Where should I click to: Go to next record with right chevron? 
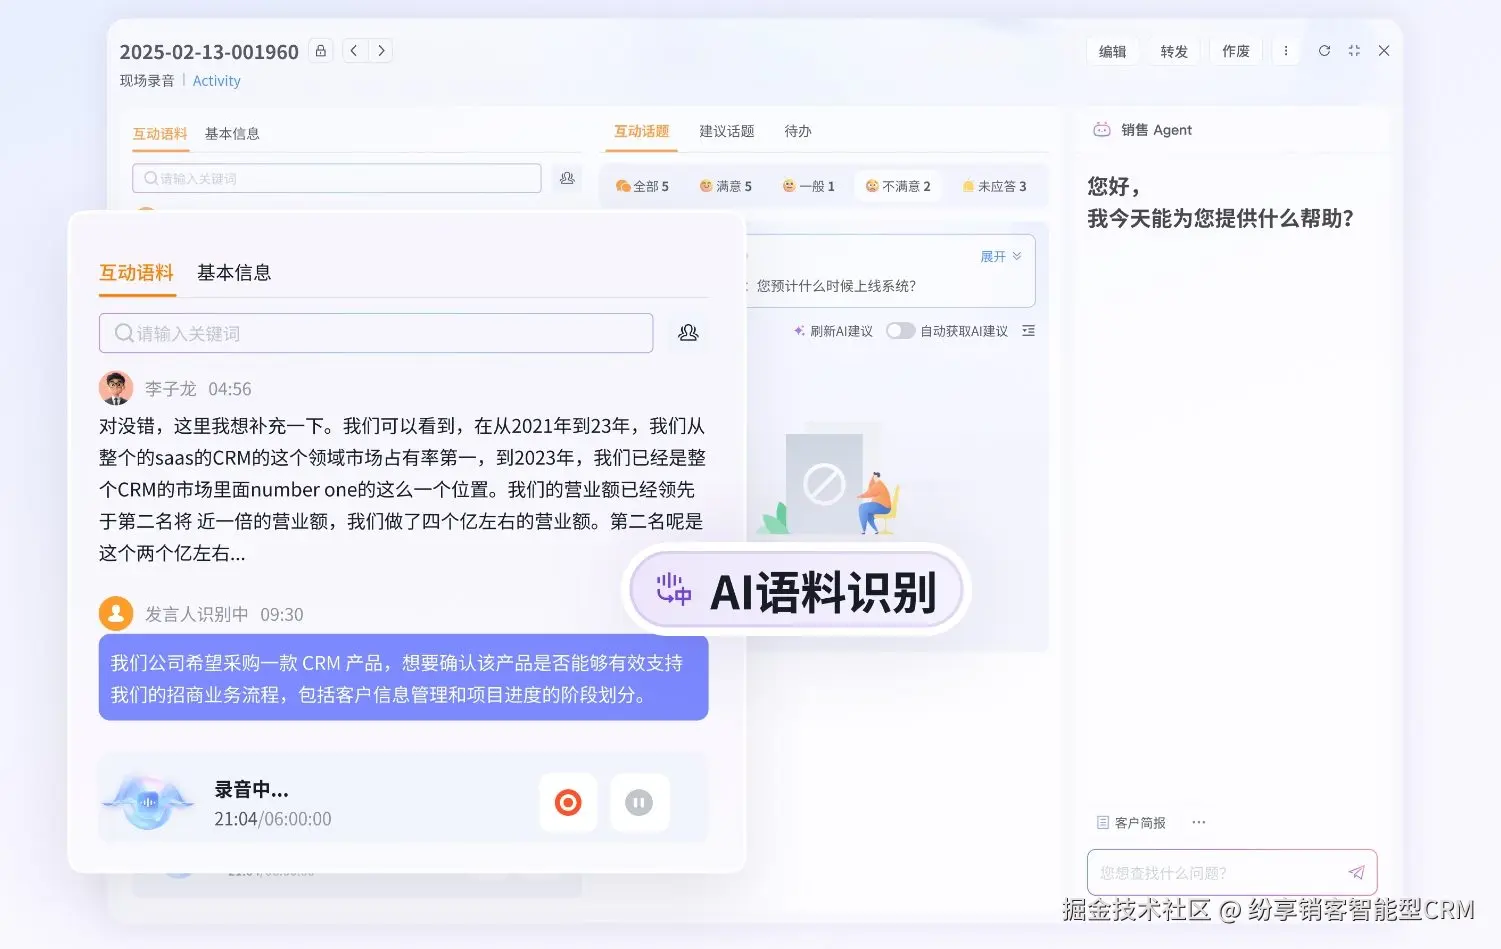pos(381,51)
